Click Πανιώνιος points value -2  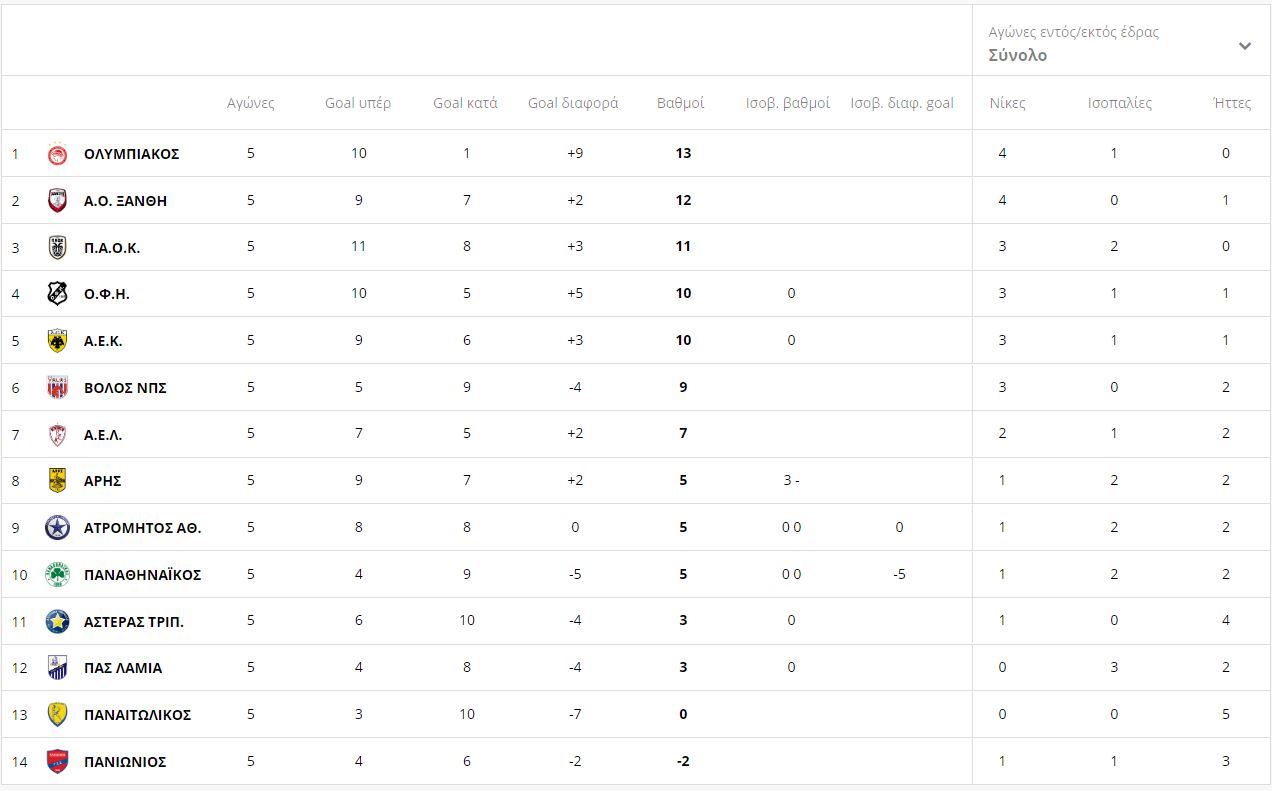[683, 762]
